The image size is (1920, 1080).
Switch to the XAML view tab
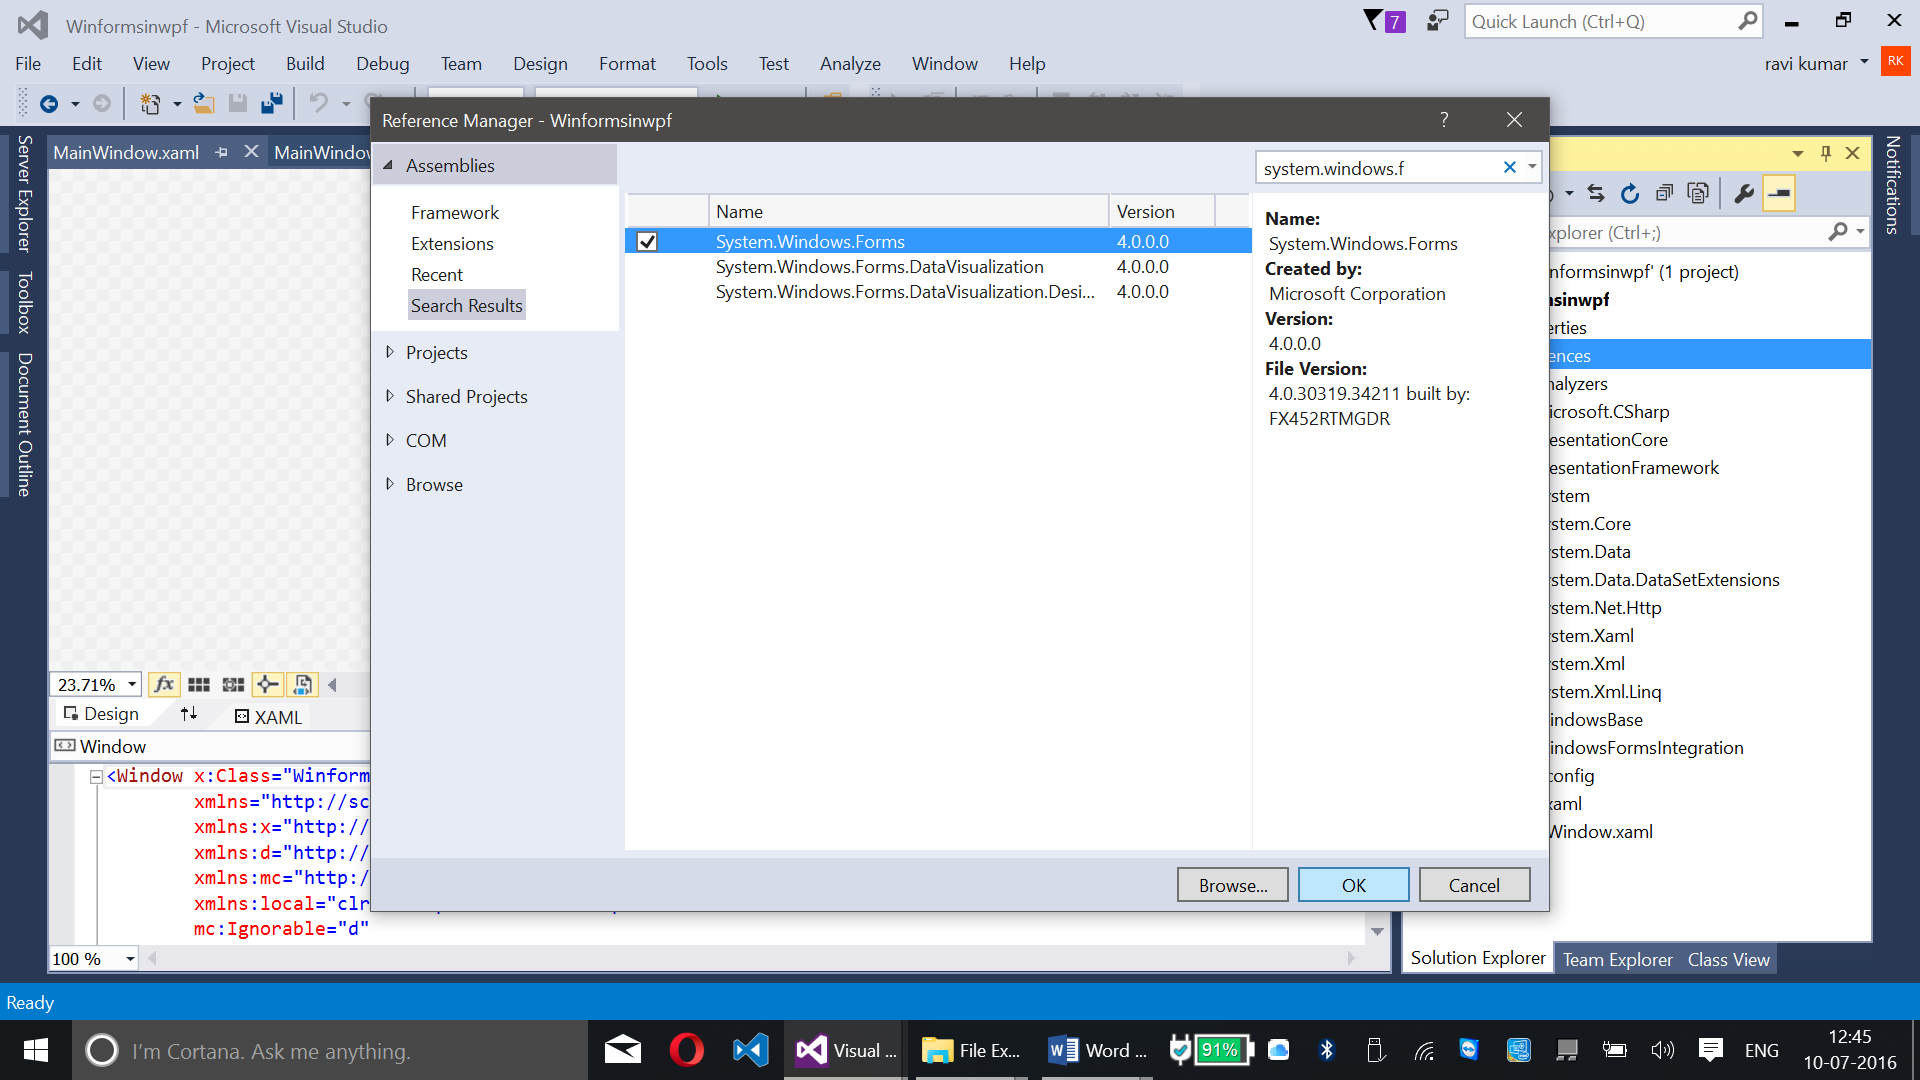268,717
